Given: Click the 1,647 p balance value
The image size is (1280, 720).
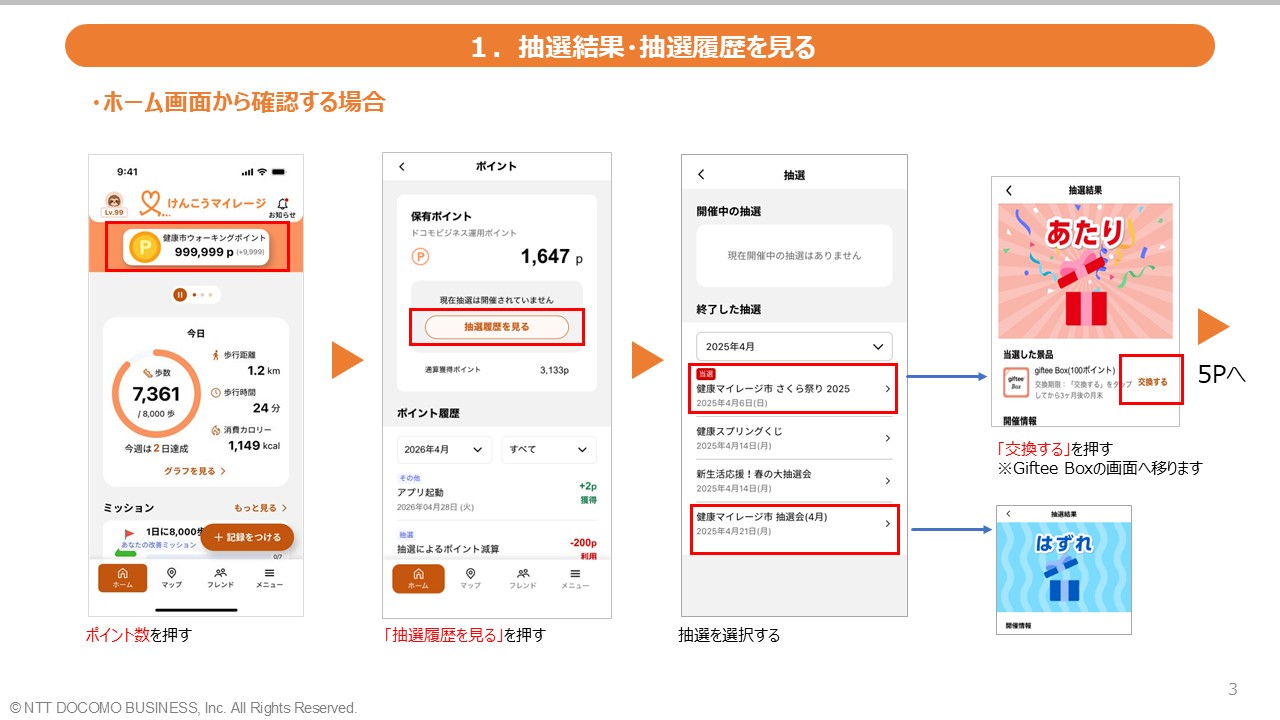Looking at the screenshot, I should (552, 257).
